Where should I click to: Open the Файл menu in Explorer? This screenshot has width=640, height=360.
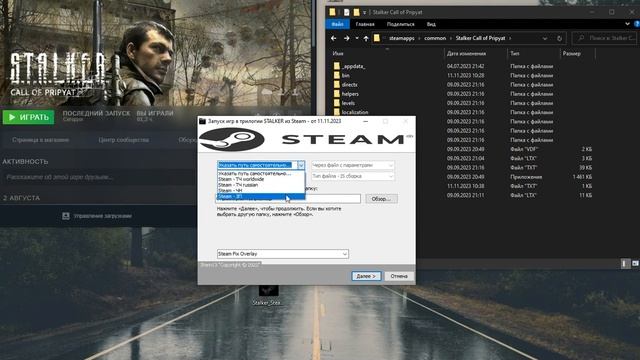point(337,24)
